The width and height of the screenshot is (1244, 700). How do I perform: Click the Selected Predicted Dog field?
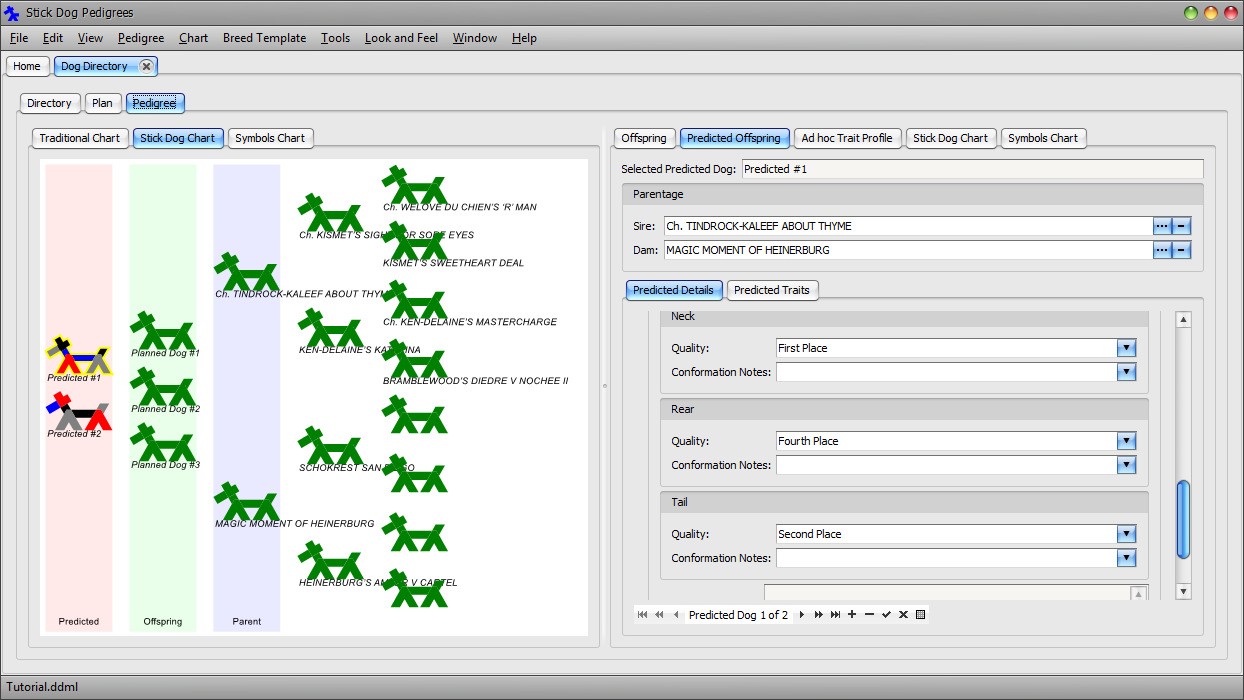coord(971,169)
